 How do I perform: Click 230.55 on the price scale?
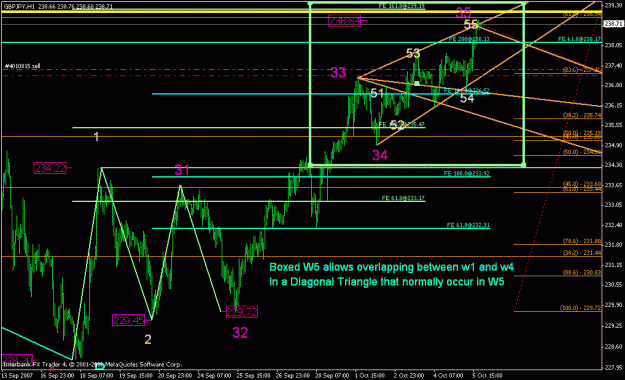[x=613, y=285]
